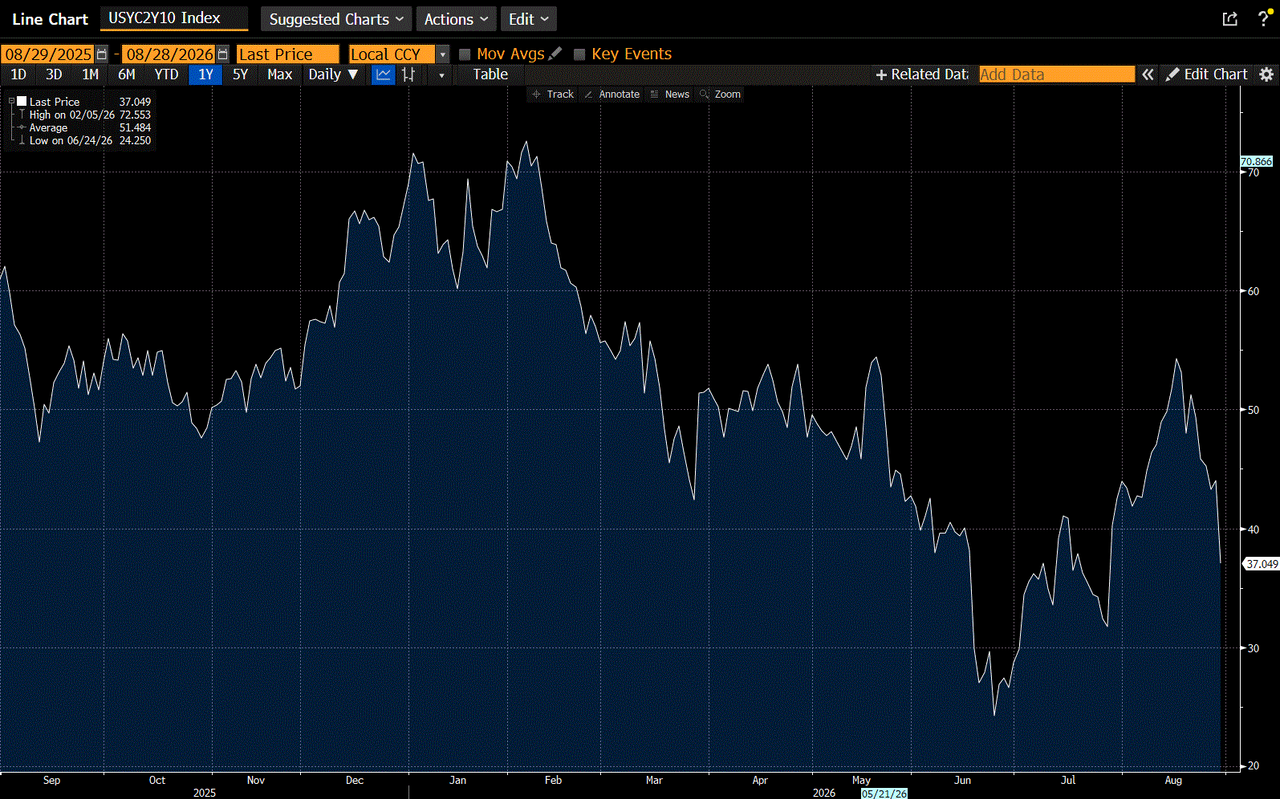Screen dimensions: 1280x799
Task: Switch to bar/candle chart type icon
Action: click(x=409, y=74)
